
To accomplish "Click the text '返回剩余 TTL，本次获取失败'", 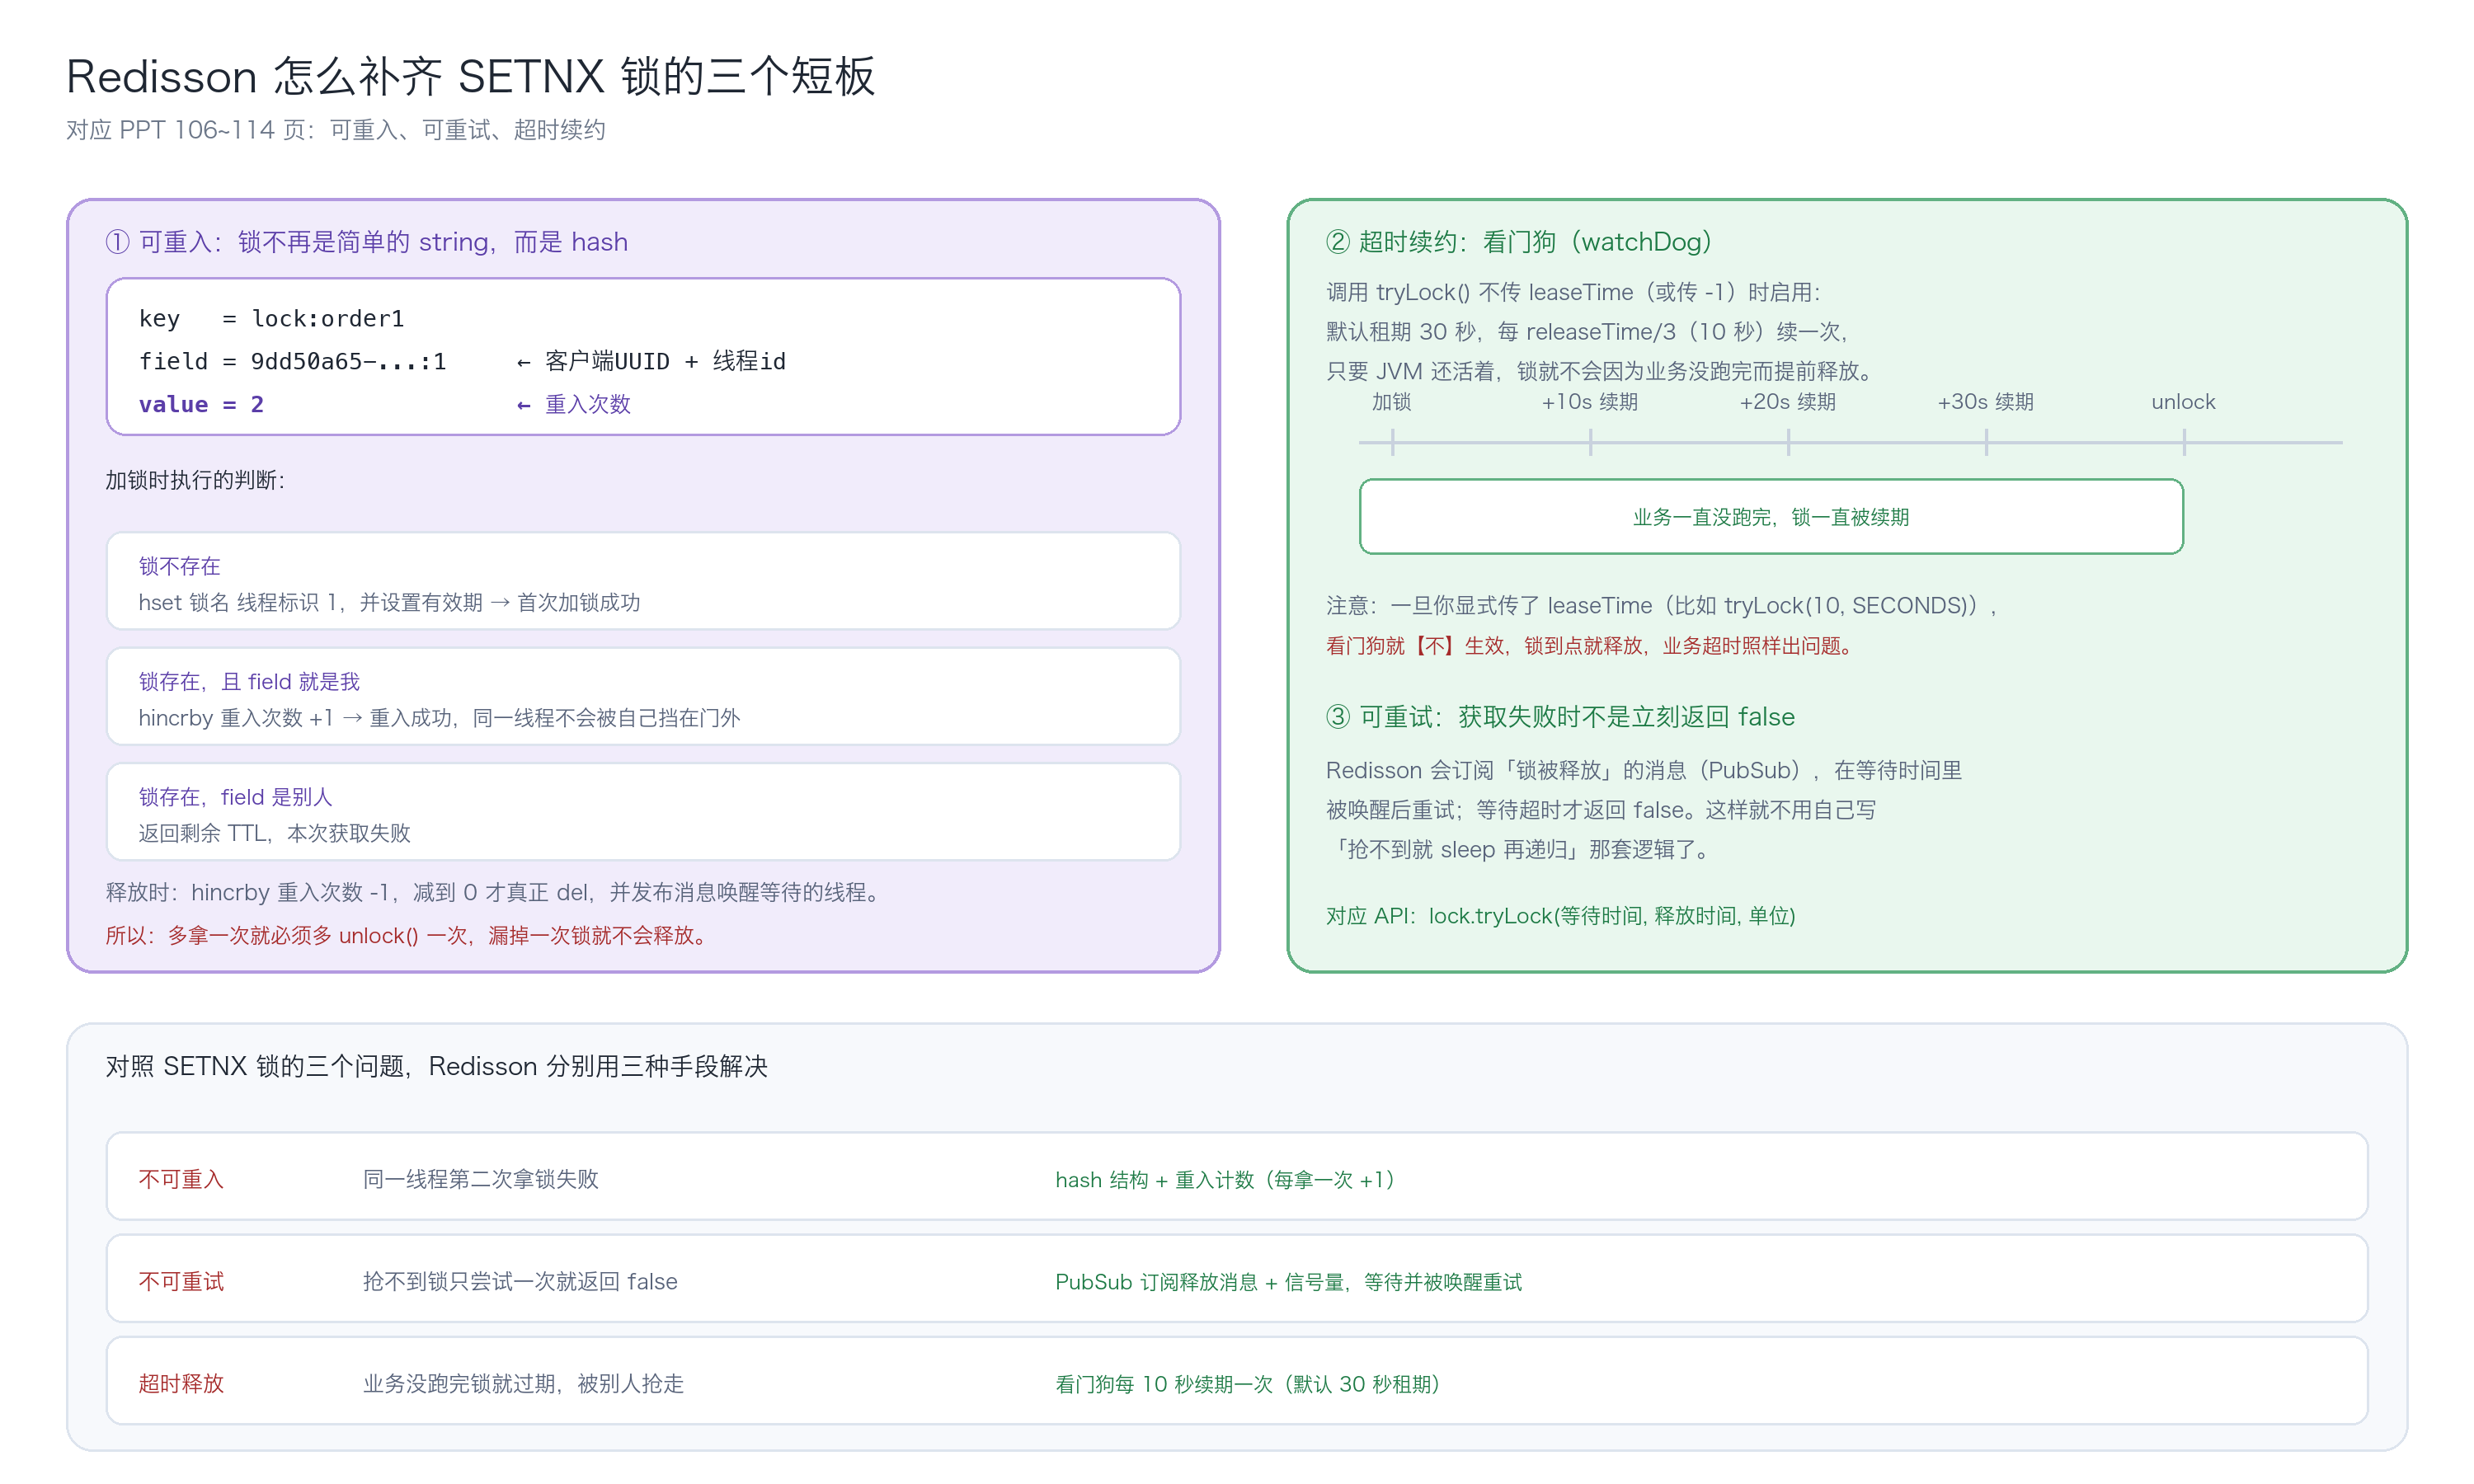I will (x=274, y=833).
